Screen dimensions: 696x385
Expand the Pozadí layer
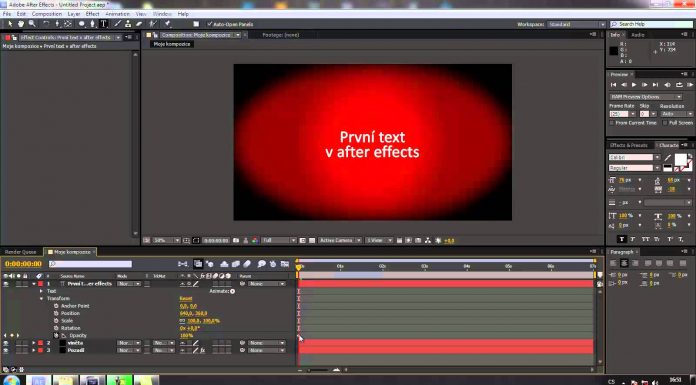(34, 350)
